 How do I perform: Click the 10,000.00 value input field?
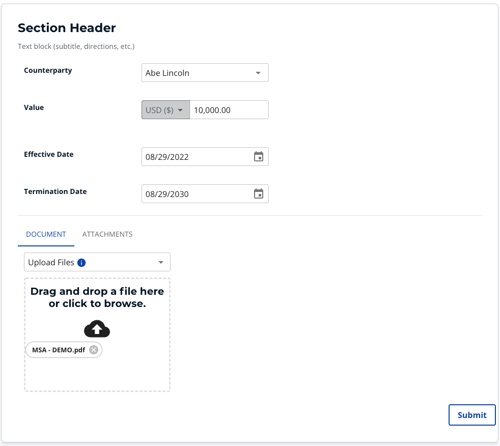tap(229, 110)
